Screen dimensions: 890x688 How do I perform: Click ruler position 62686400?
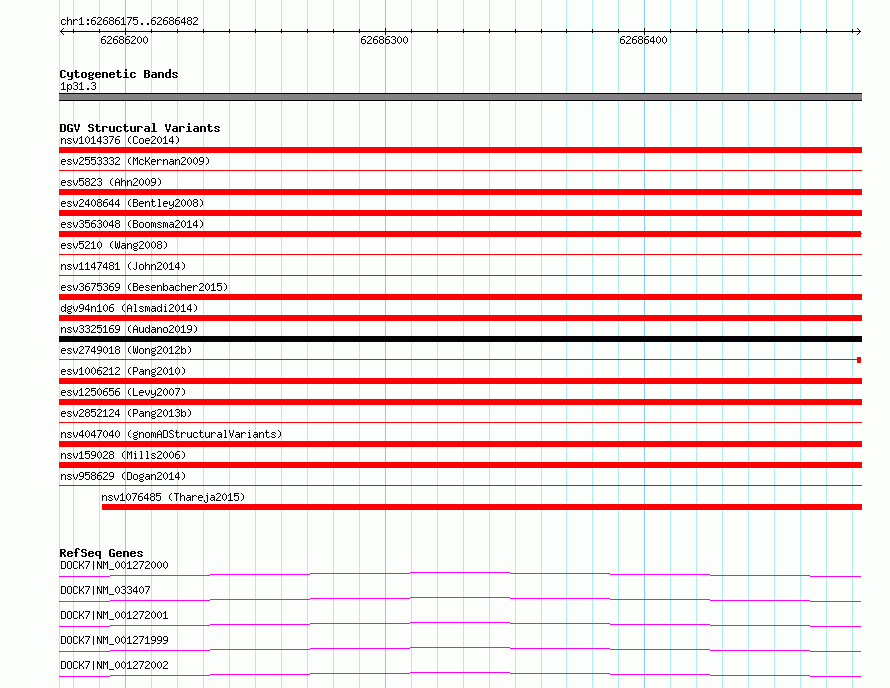coord(643,40)
